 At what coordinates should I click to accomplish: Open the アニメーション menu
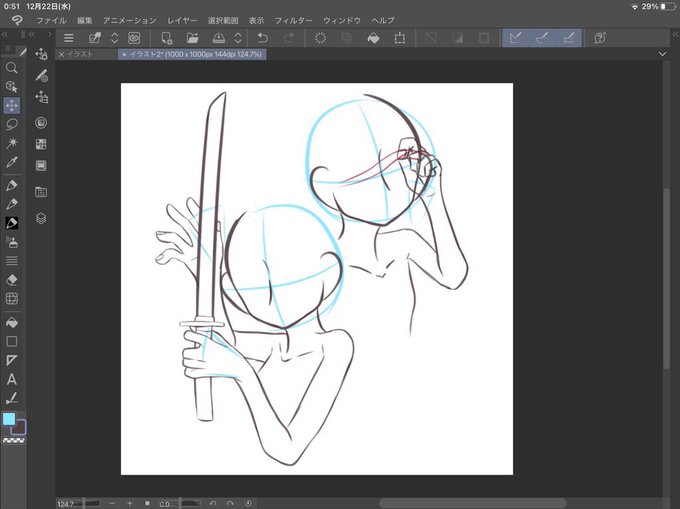pyautogui.click(x=130, y=20)
